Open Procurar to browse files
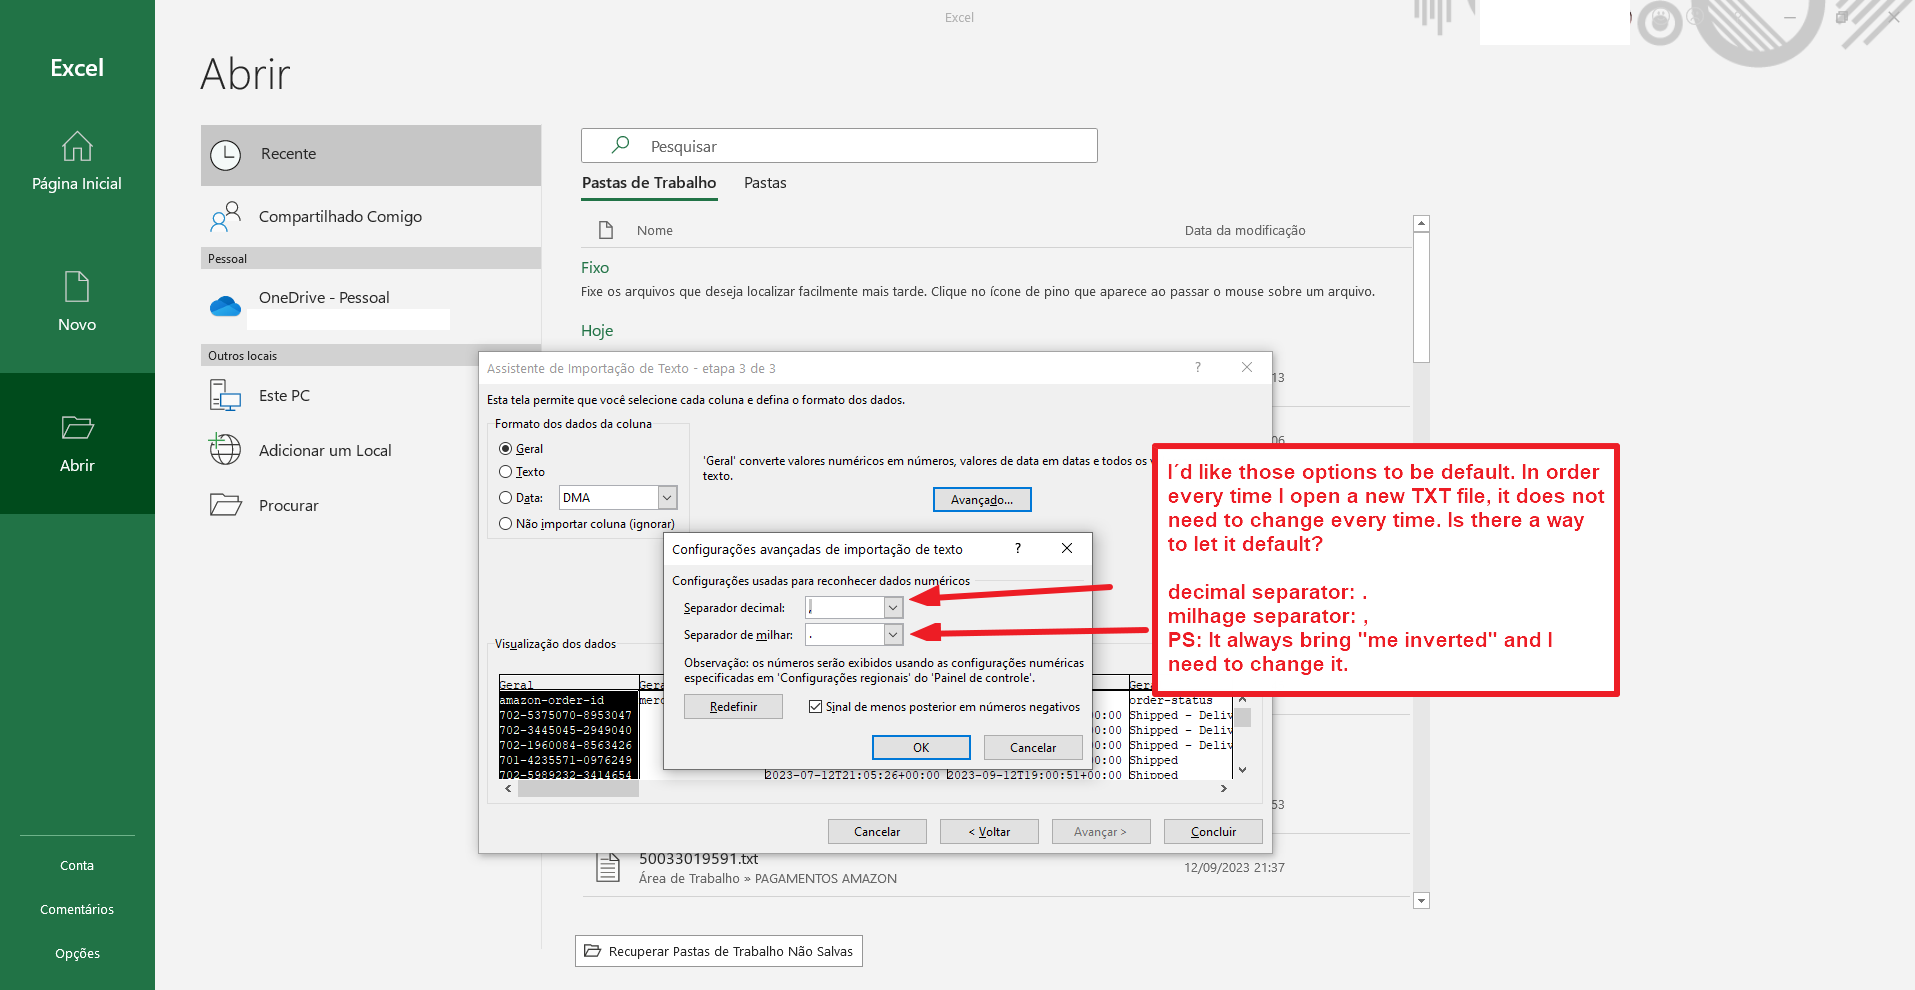Image resolution: width=1915 pixels, height=990 pixels. (289, 505)
